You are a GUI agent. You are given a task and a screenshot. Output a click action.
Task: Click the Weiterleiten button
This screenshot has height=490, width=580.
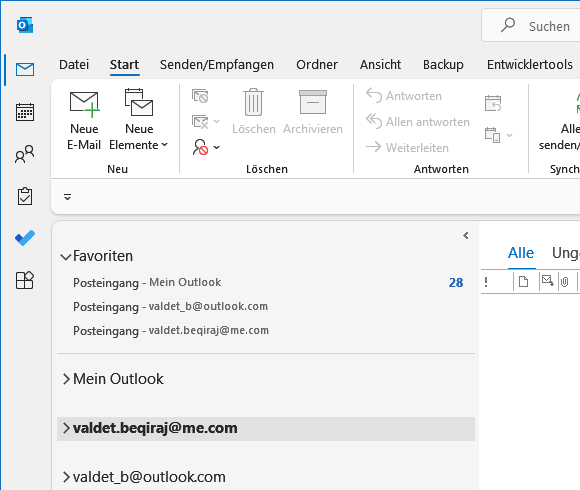(407, 148)
